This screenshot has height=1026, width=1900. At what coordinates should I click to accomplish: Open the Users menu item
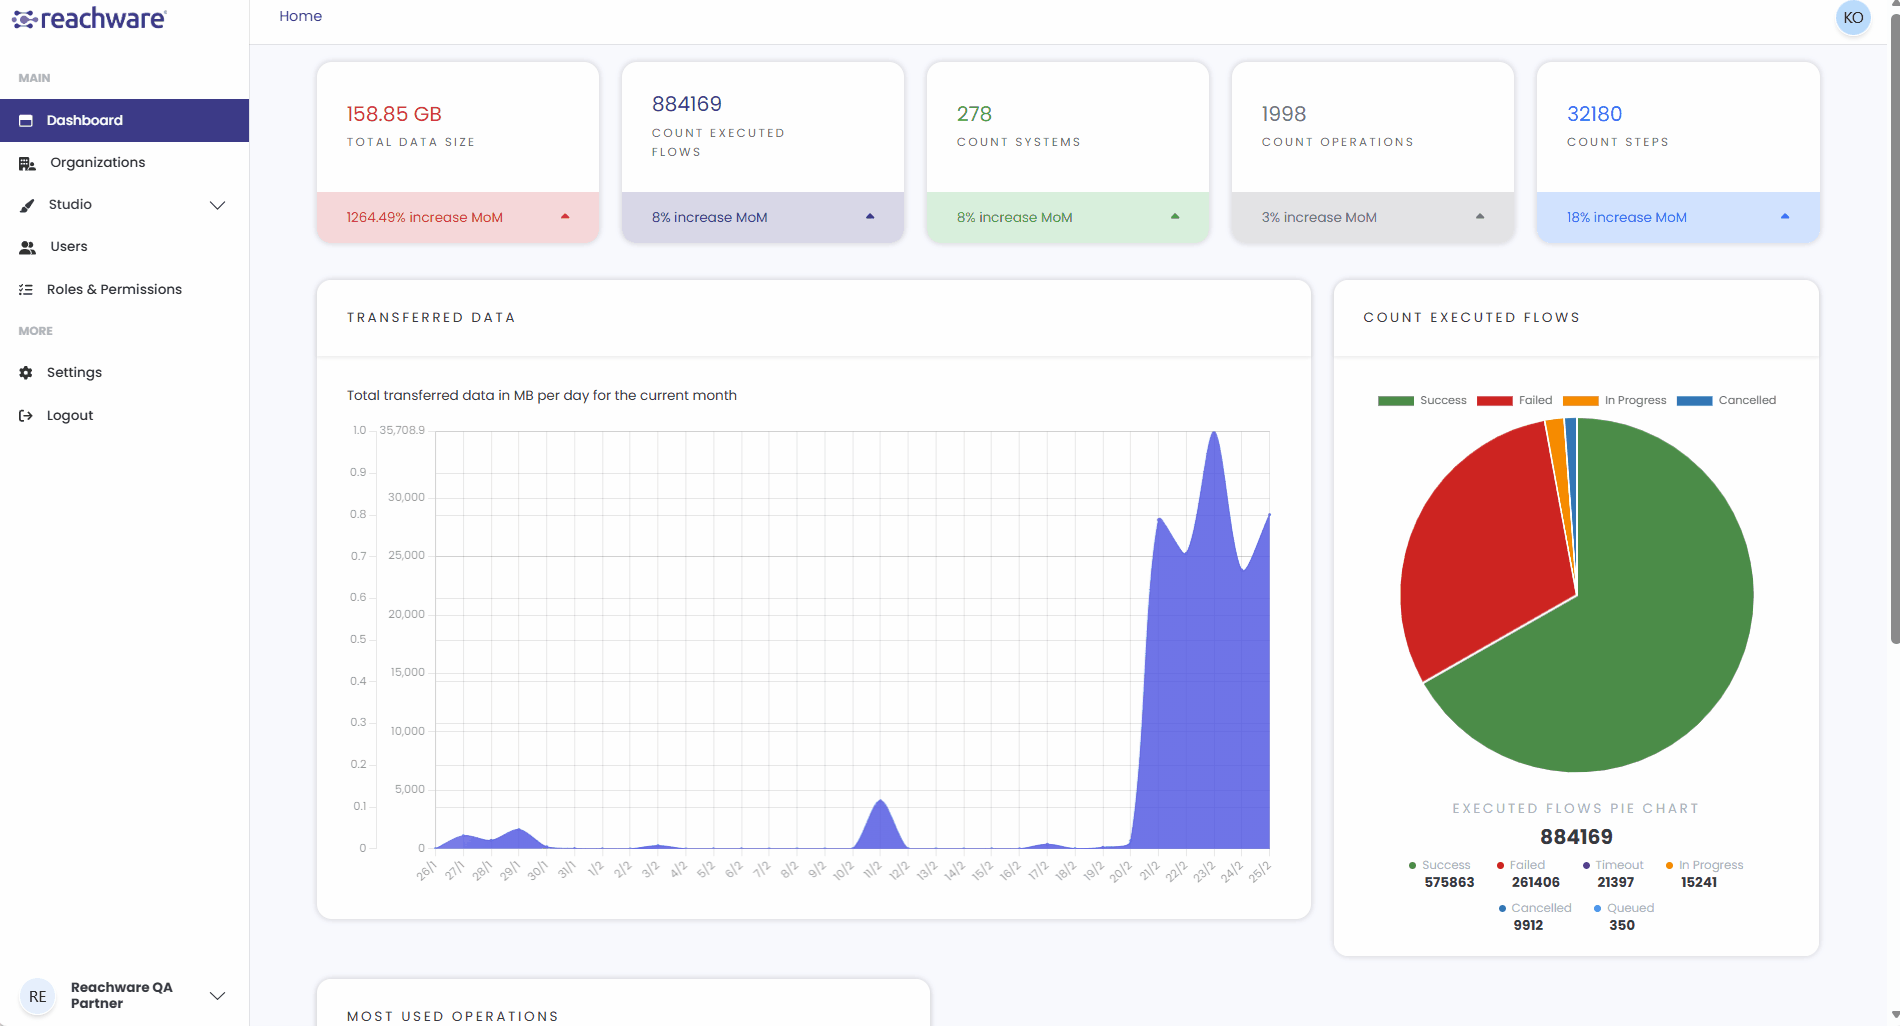pos(124,247)
